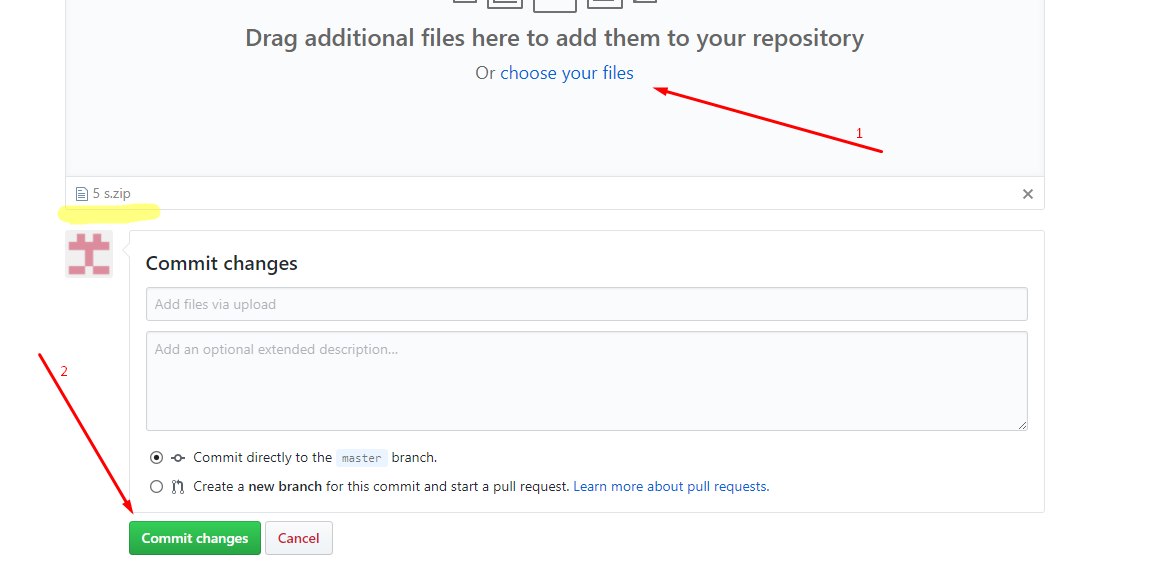Select "Commit directly to the master branch" radio button
This screenshot has width=1155, height=581.
156,457
